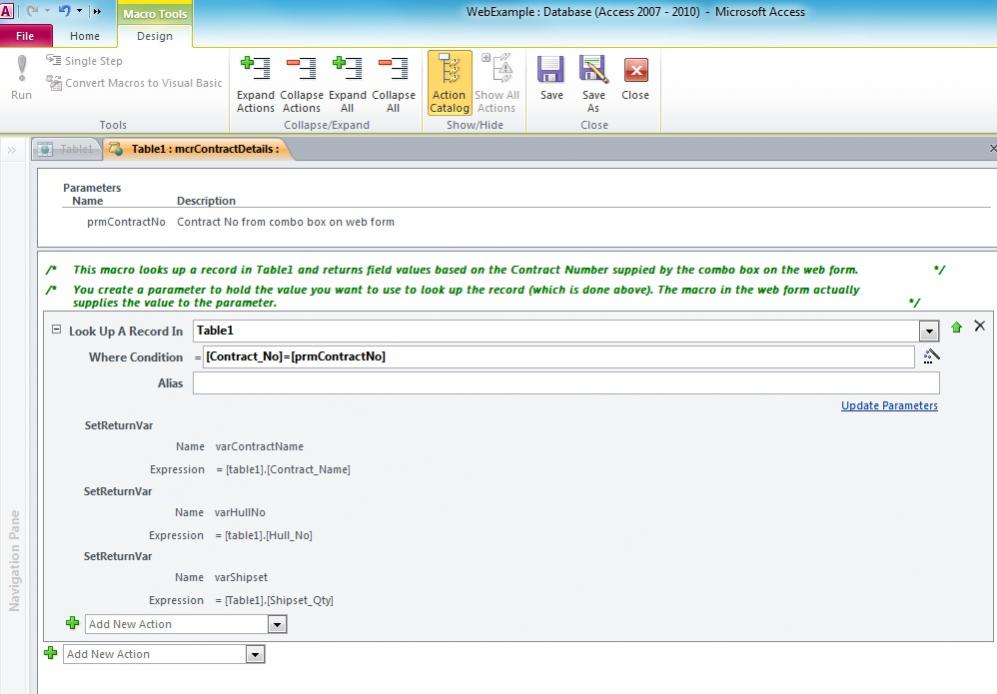Open Customize Quick Access Toolbar menu
Screen dimensions: 997x694
(97, 11)
